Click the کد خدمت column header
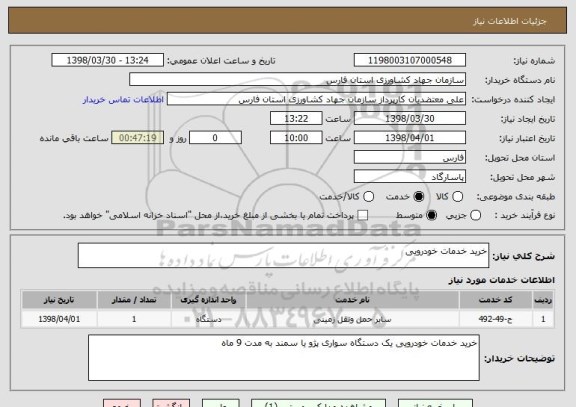Image resolution: width=576 pixels, height=407 pixels. click(496, 300)
